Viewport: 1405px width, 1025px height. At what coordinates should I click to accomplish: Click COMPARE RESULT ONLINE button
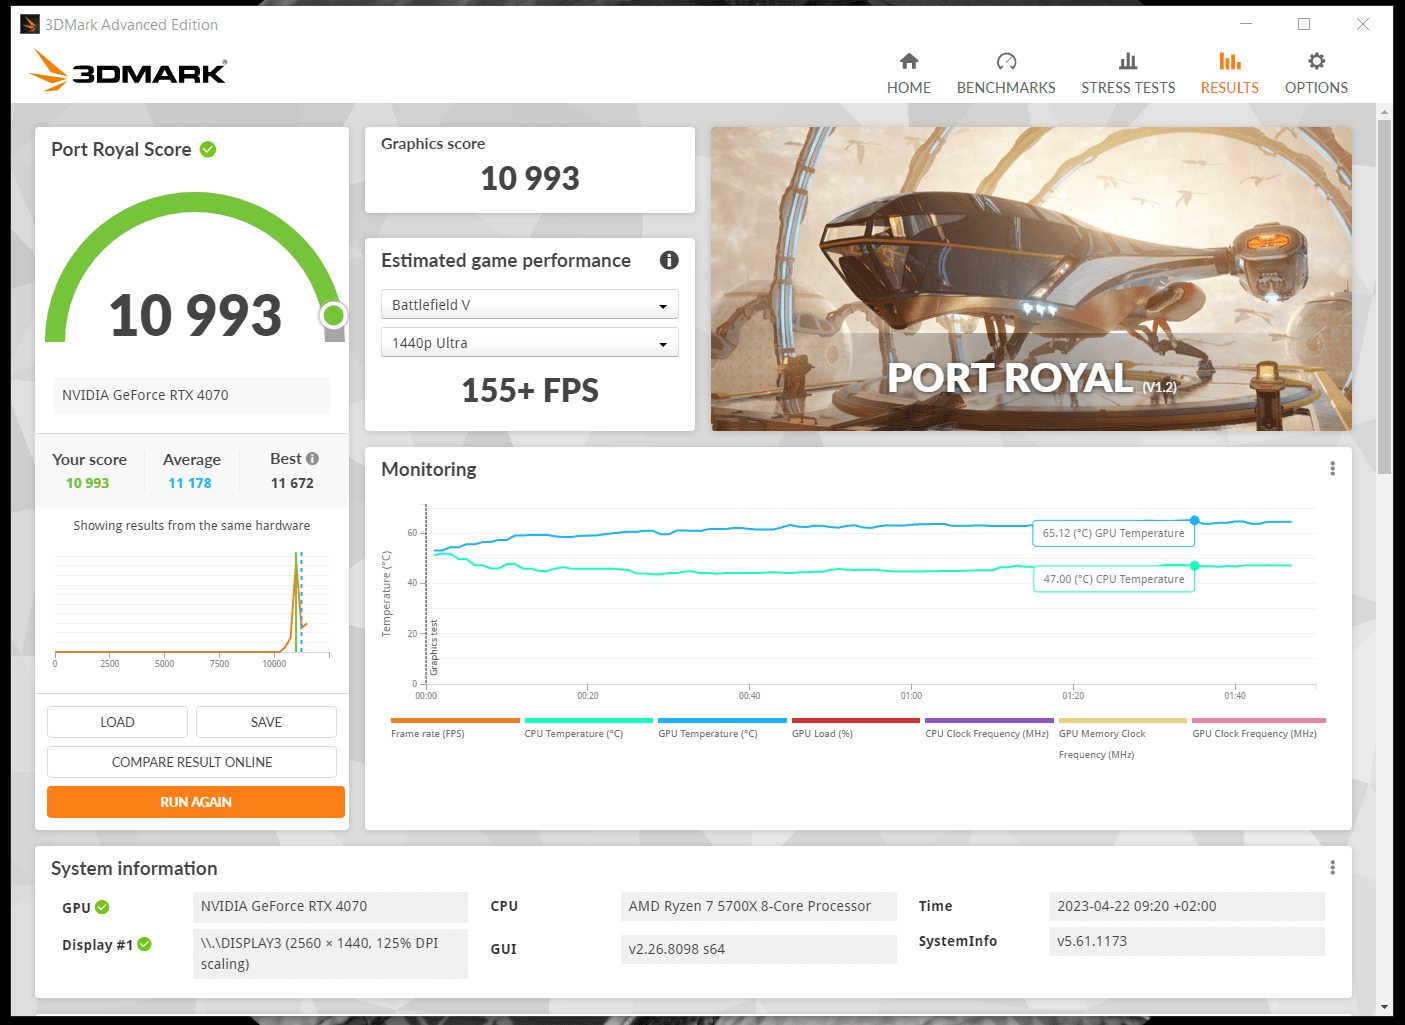tap(192, 762)
